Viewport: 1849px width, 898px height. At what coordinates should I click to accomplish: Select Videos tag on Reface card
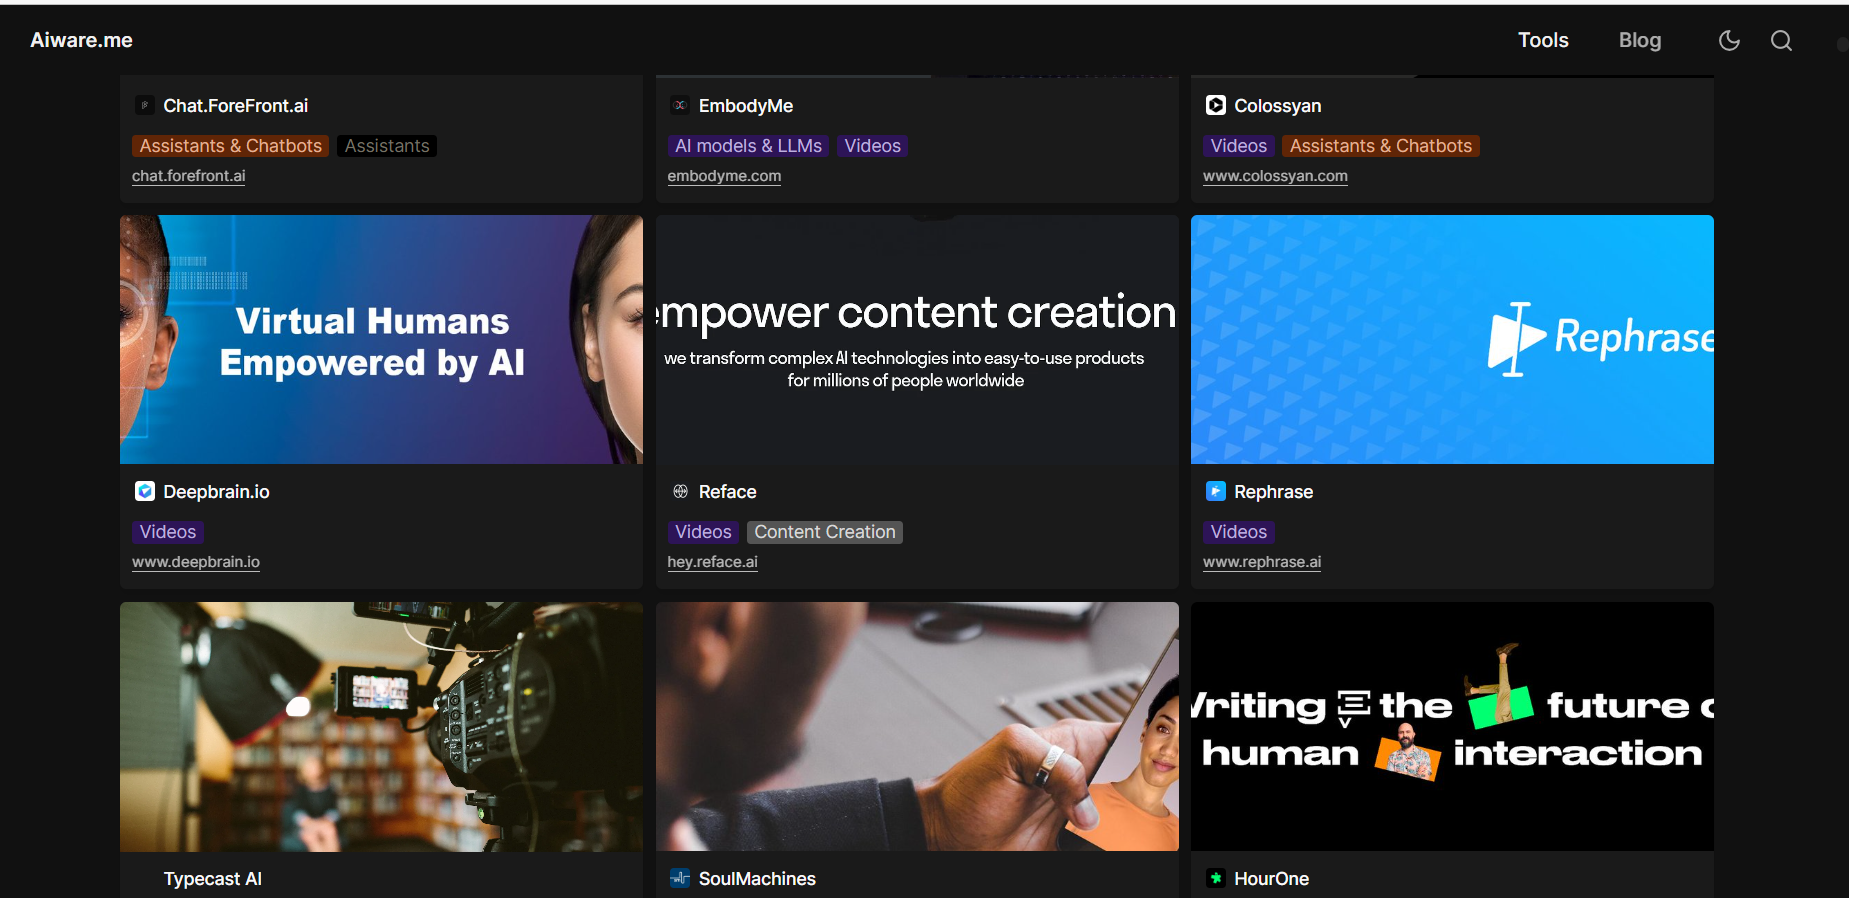coord(704,532)
